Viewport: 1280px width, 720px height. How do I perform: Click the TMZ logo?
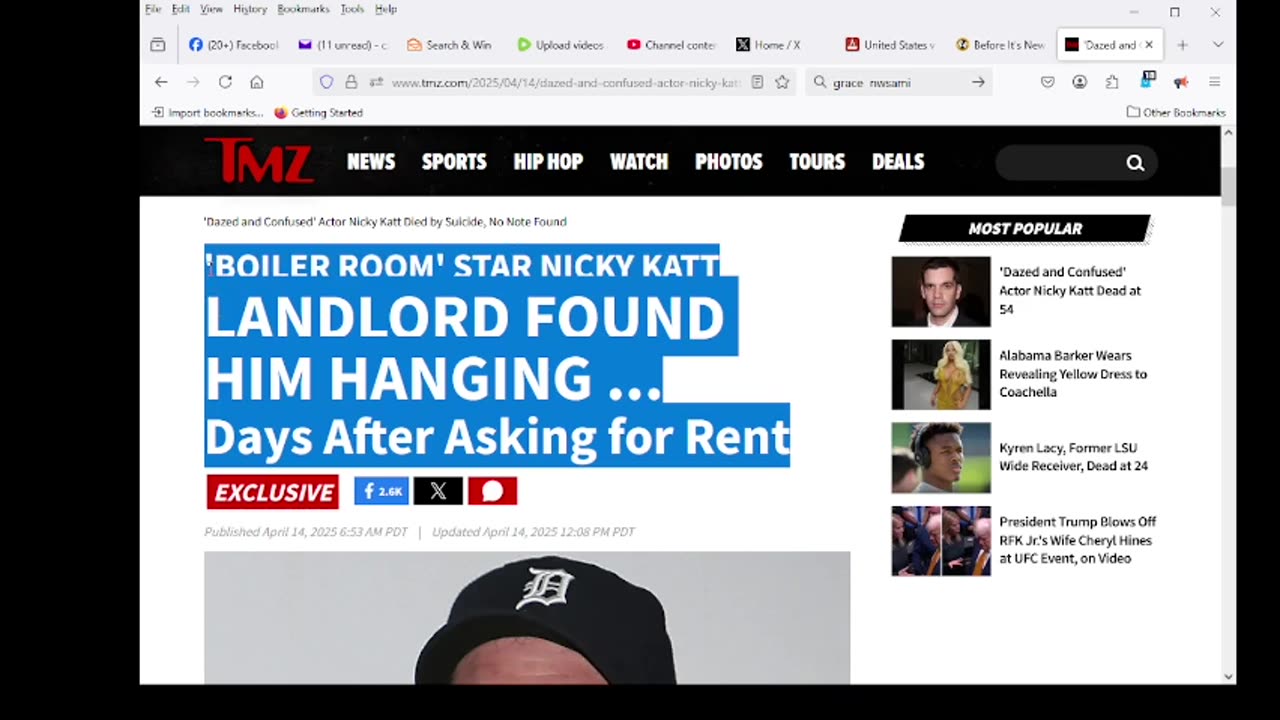pyautogui.click(x=259, y=161)
